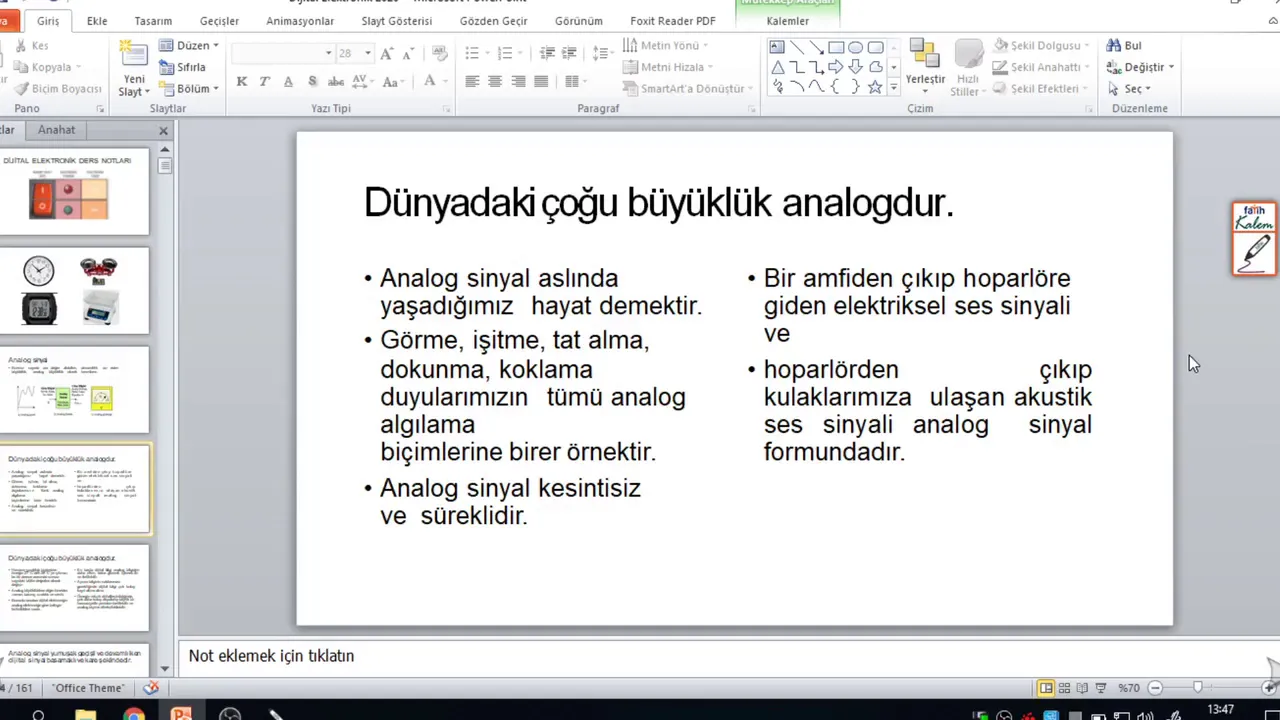The width and height of the screenshot is (1280, 720).
Task: Select Biçim Boyacısı format painter
Action: pos(57,89)
